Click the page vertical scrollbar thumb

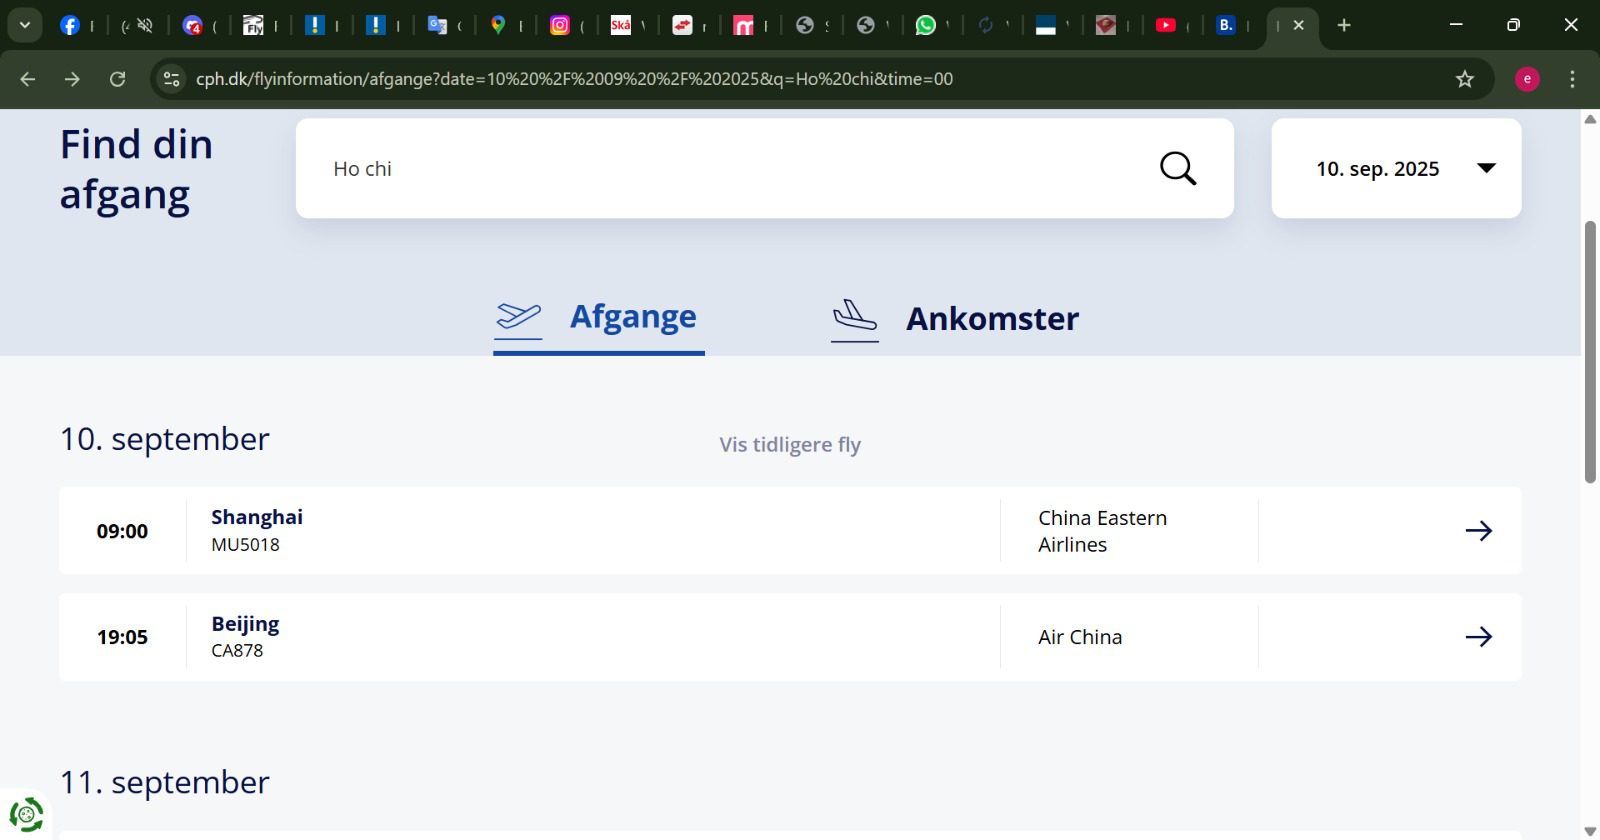1590,350
